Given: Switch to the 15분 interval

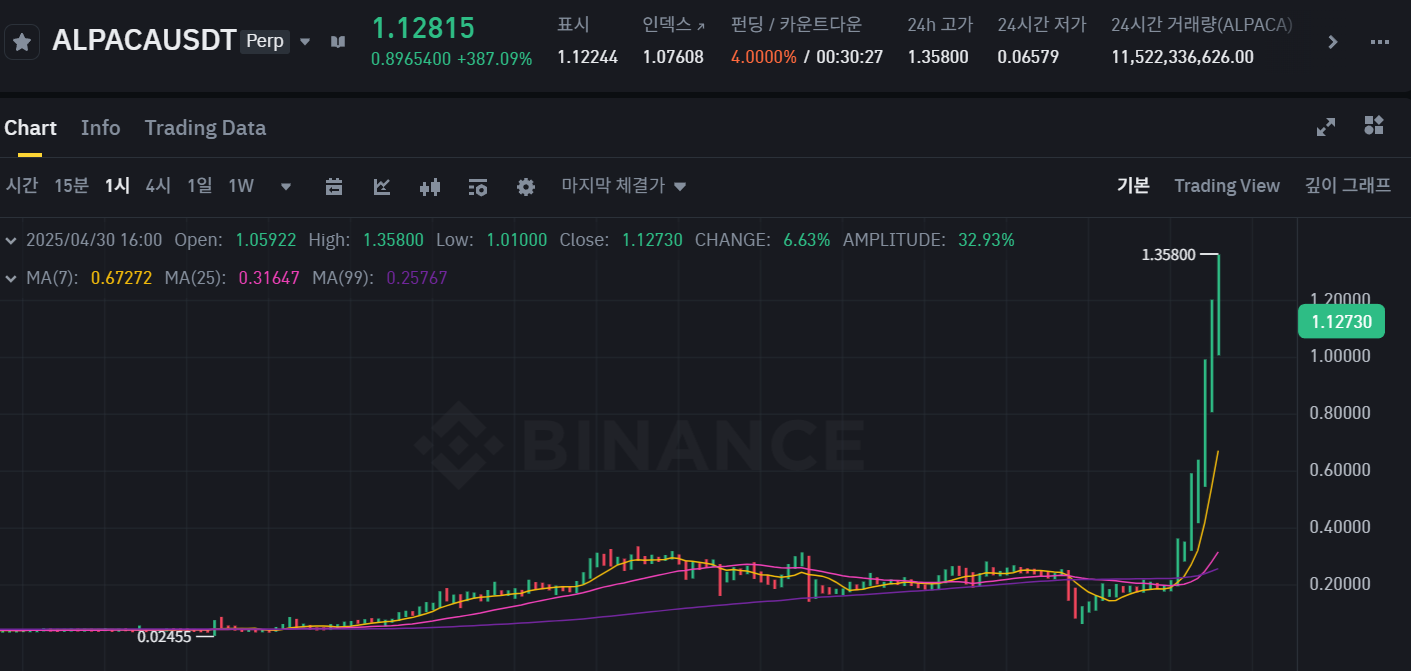Looking at the screenshot, I should 71,185.
